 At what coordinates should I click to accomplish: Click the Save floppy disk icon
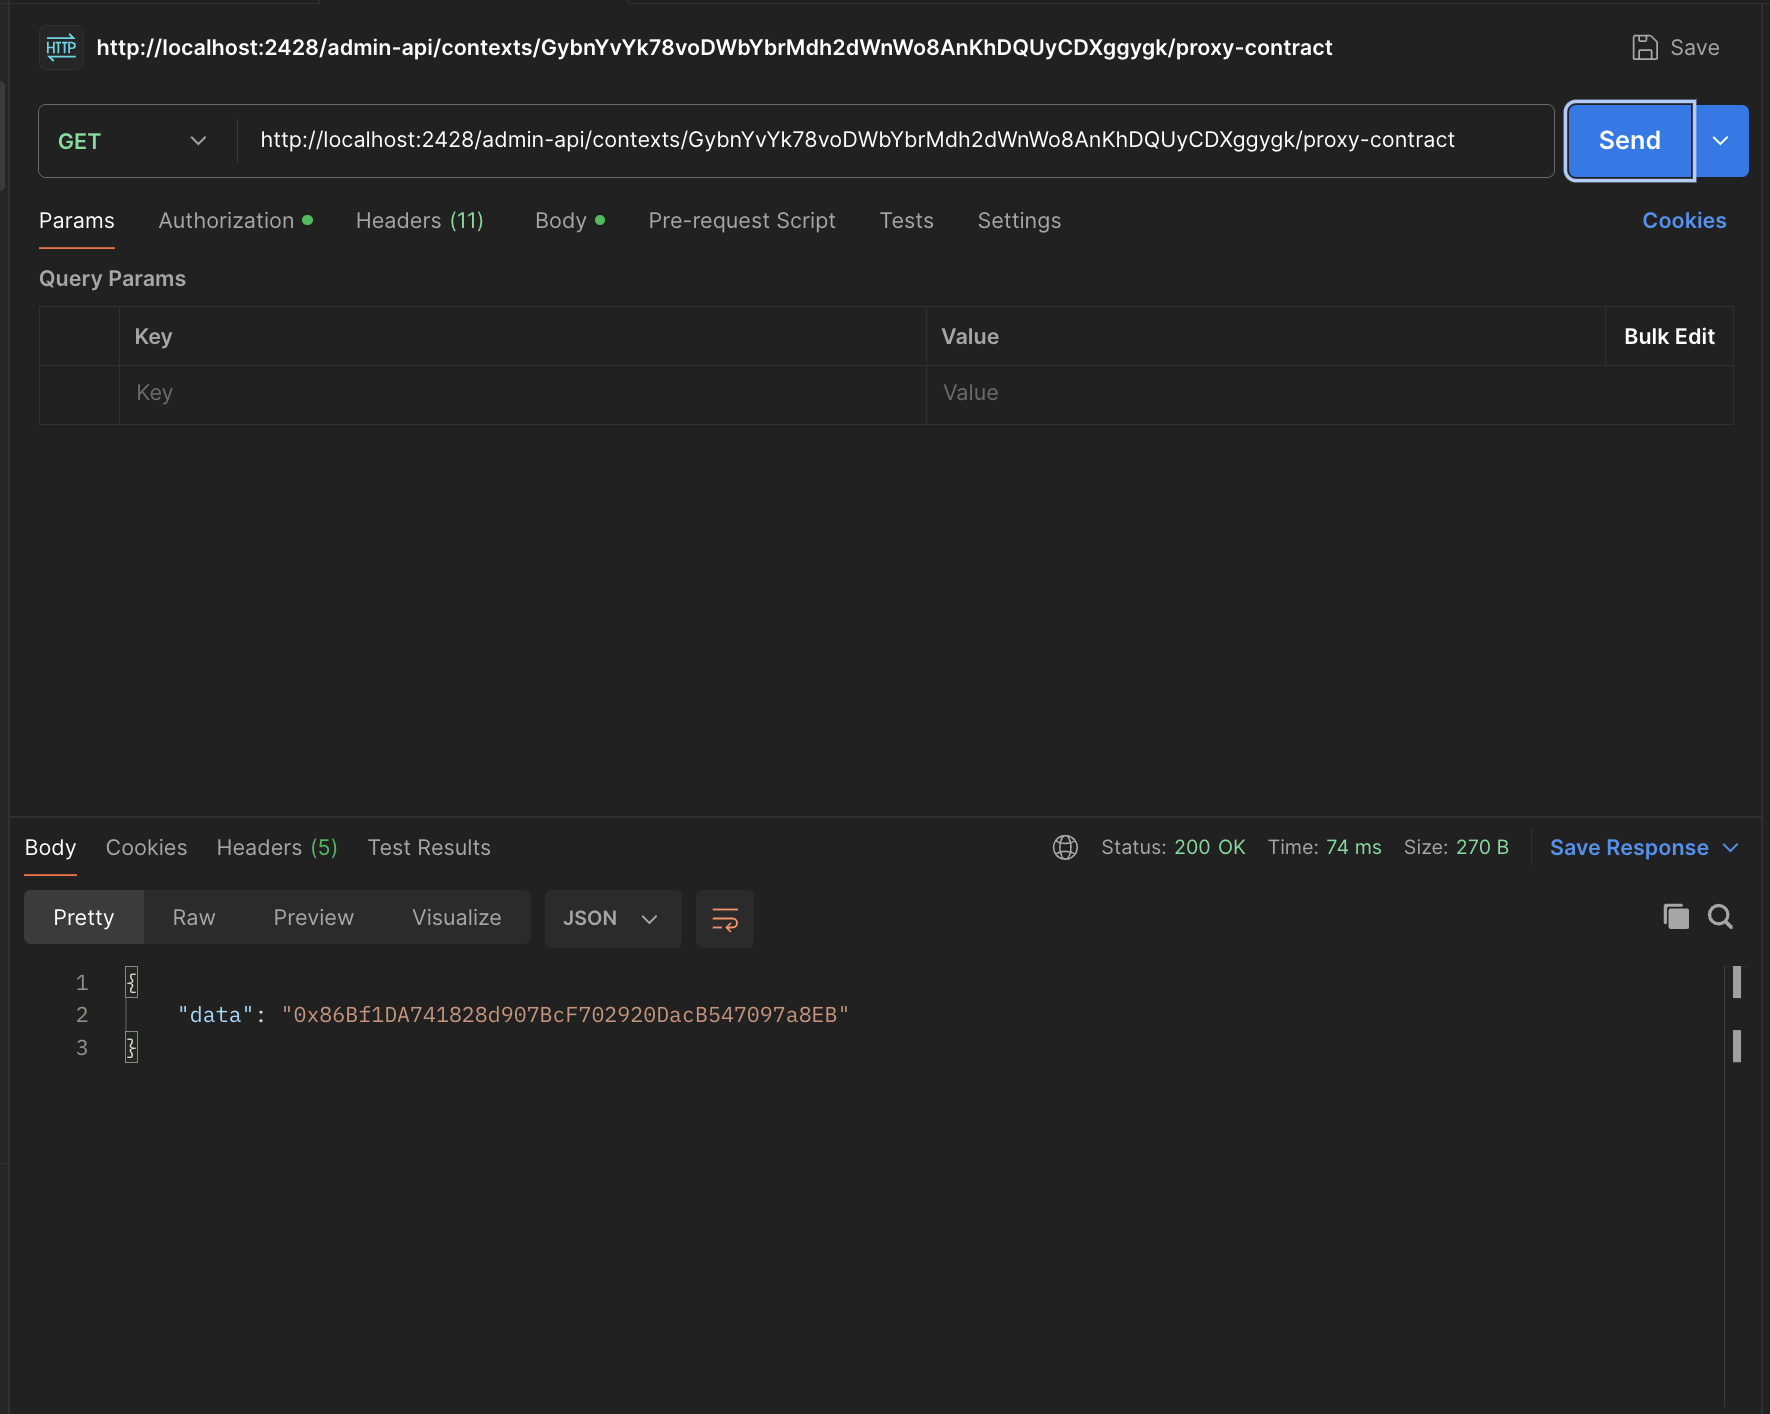(x=1644, y=47)
